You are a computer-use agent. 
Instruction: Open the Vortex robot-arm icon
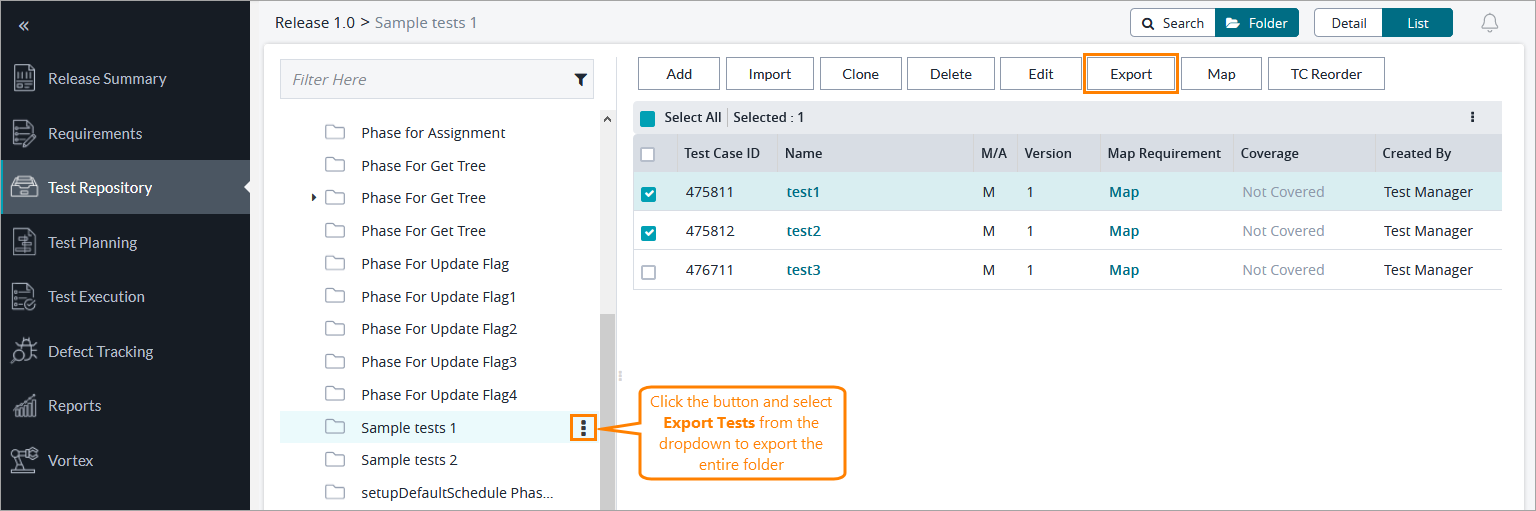[x=24, y=460]
